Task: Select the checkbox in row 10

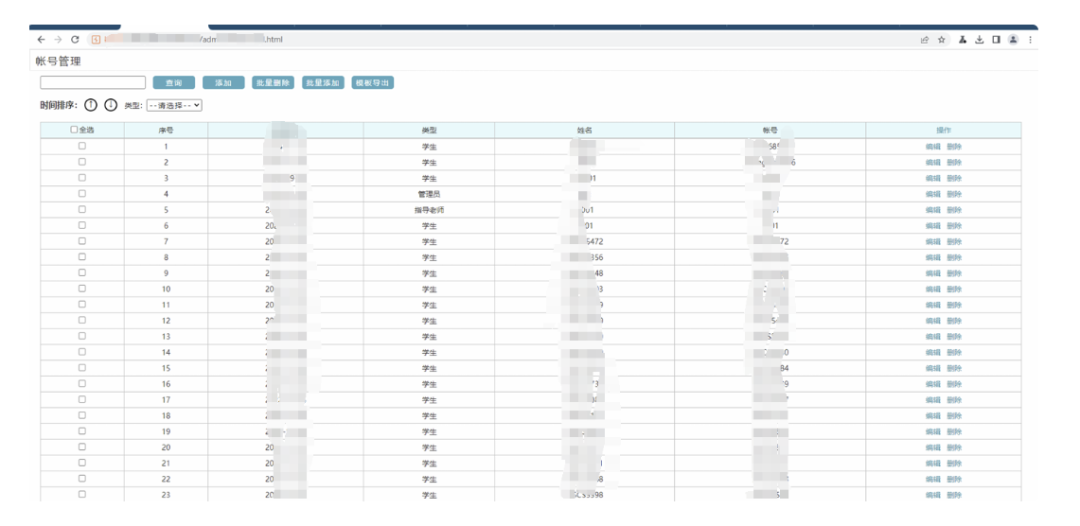Action: coord(82,288)
